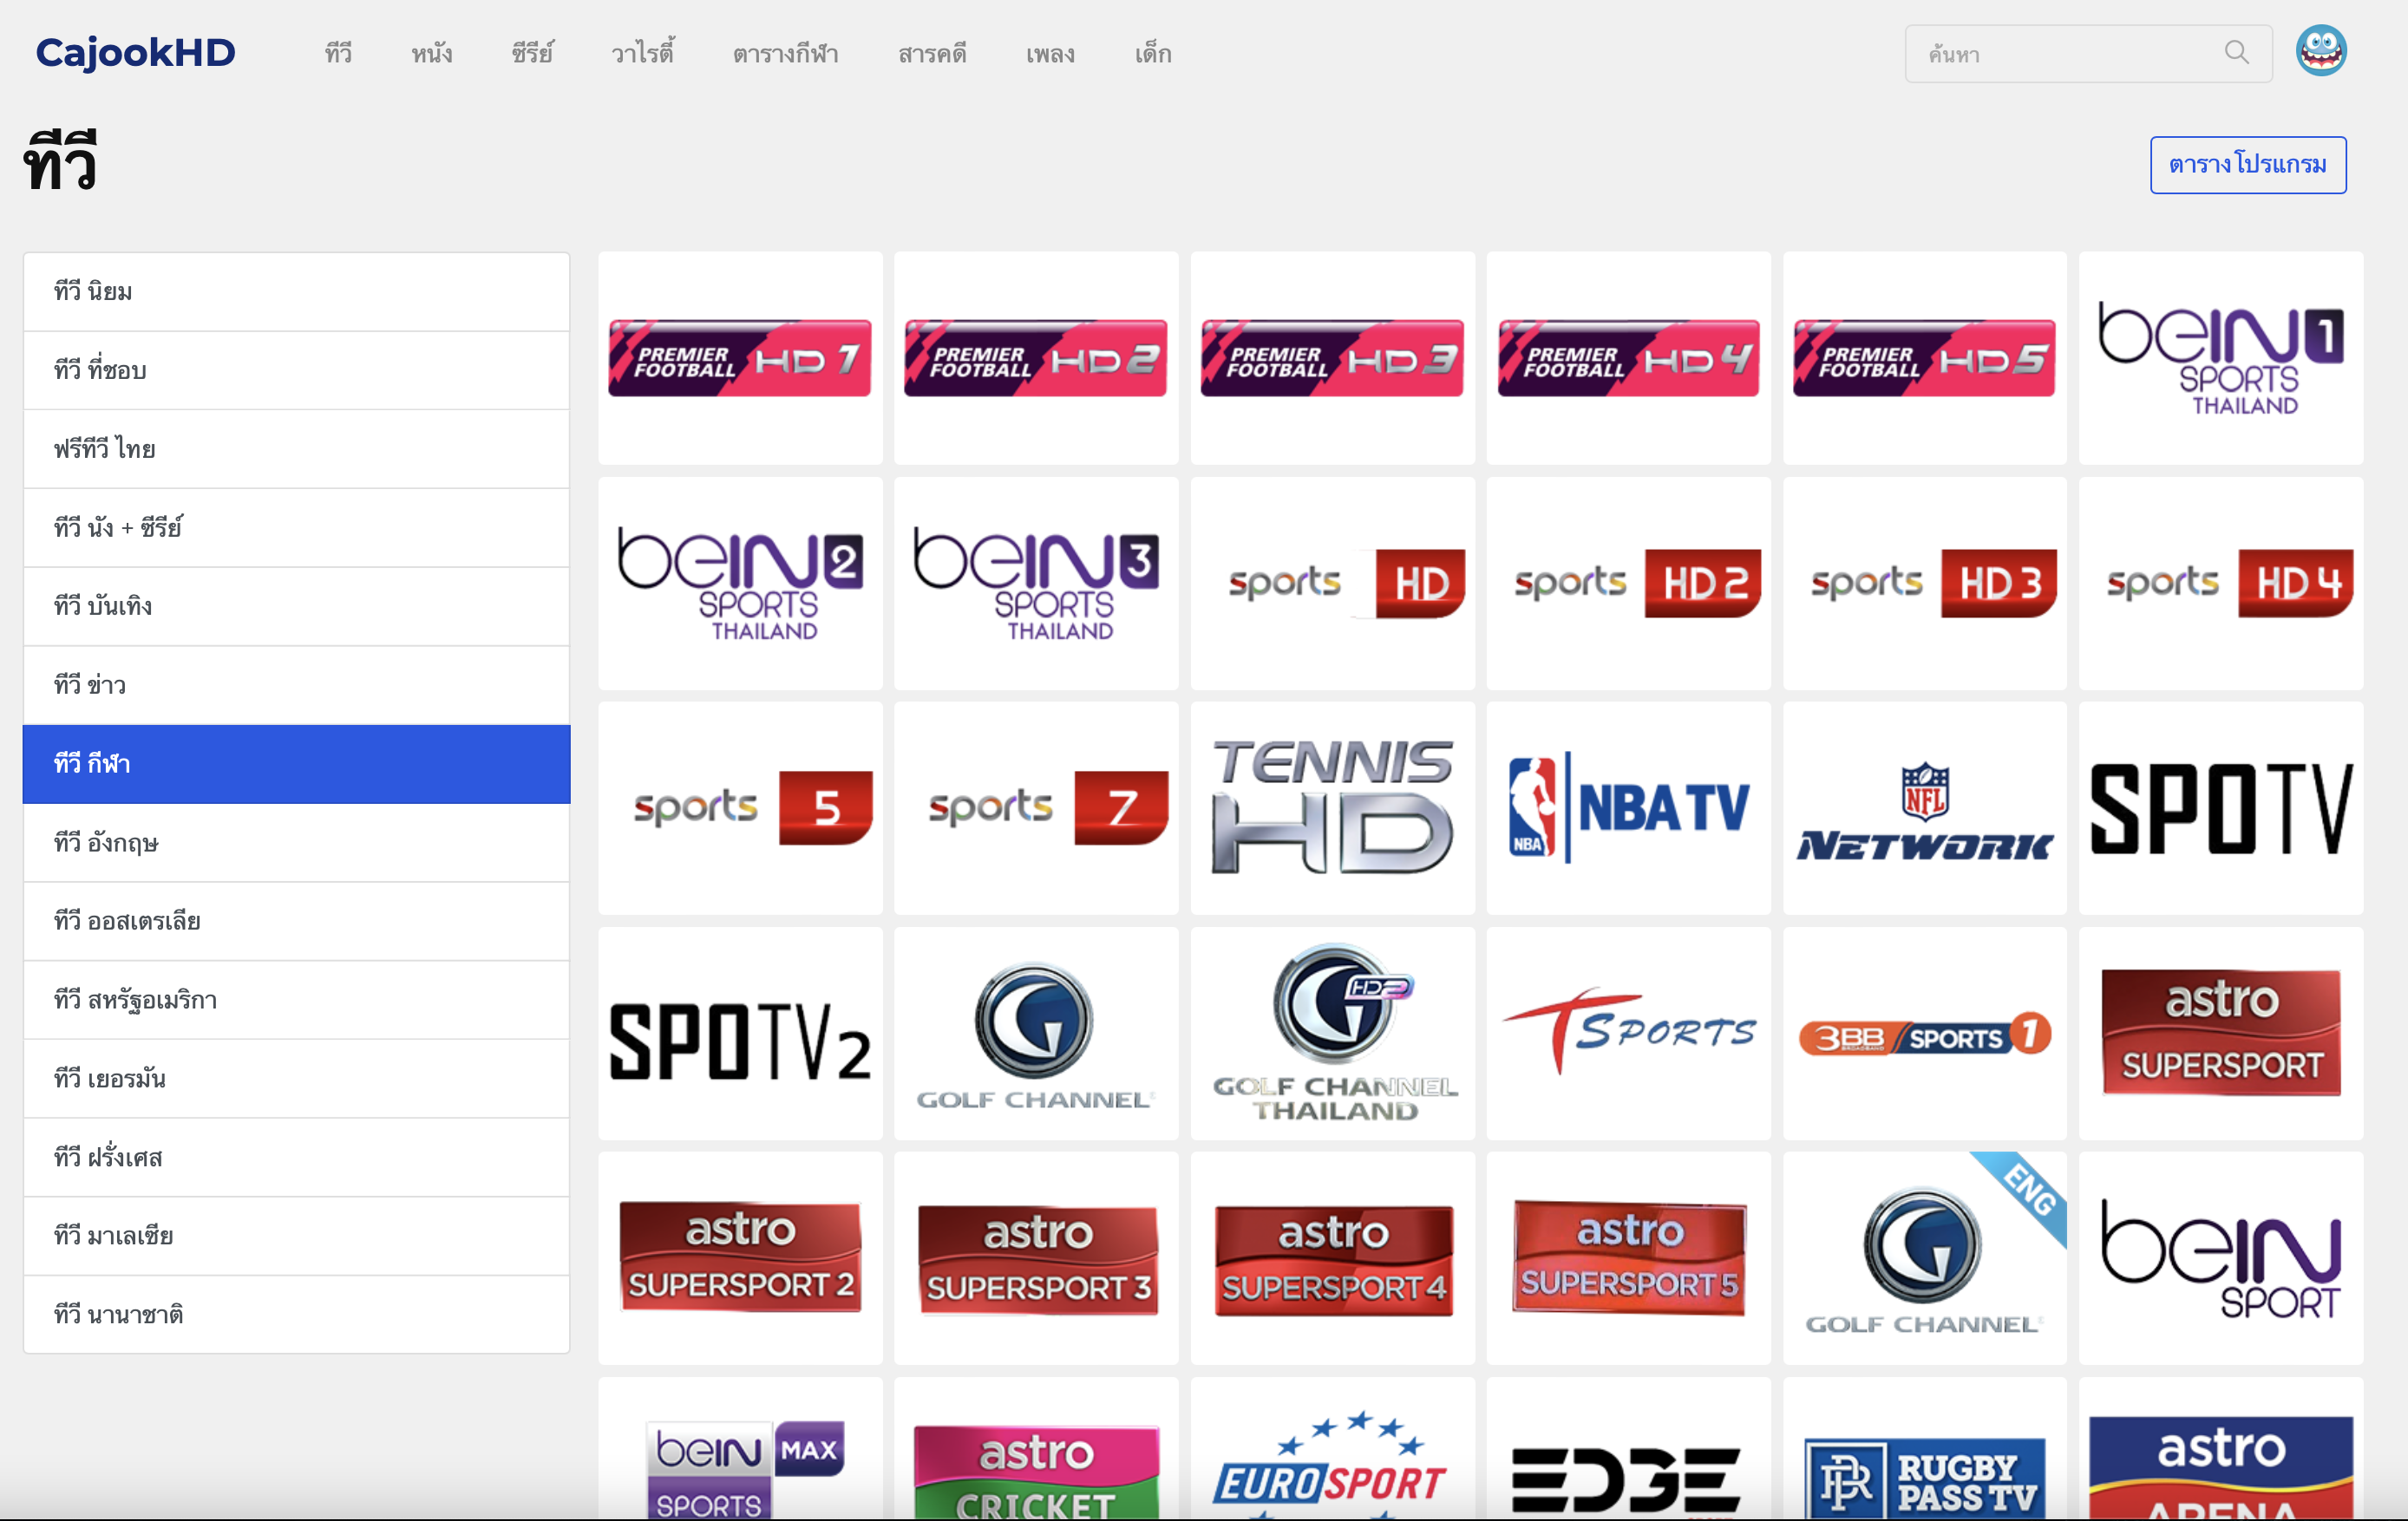Select the sports HD3 channel
Screen dimensions: 2408x1521
pyautogui.click(x=1924, y=583)
